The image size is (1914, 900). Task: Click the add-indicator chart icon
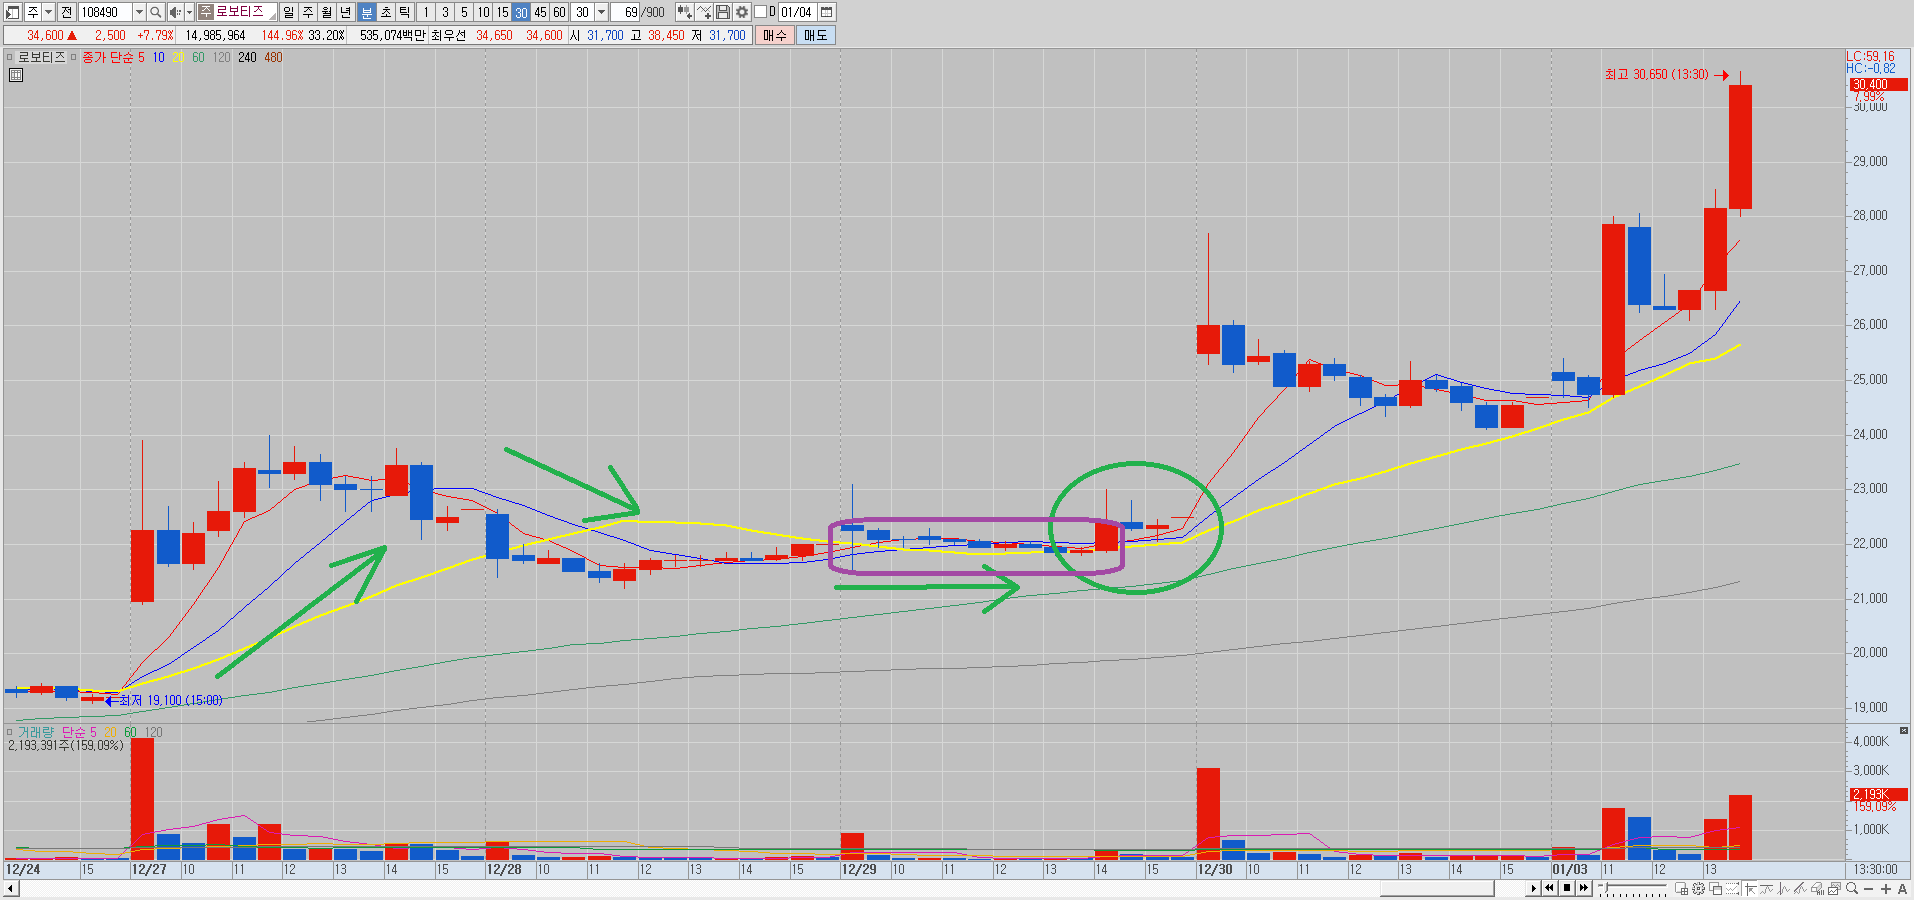pyautogui.click(x=684, y=12)
